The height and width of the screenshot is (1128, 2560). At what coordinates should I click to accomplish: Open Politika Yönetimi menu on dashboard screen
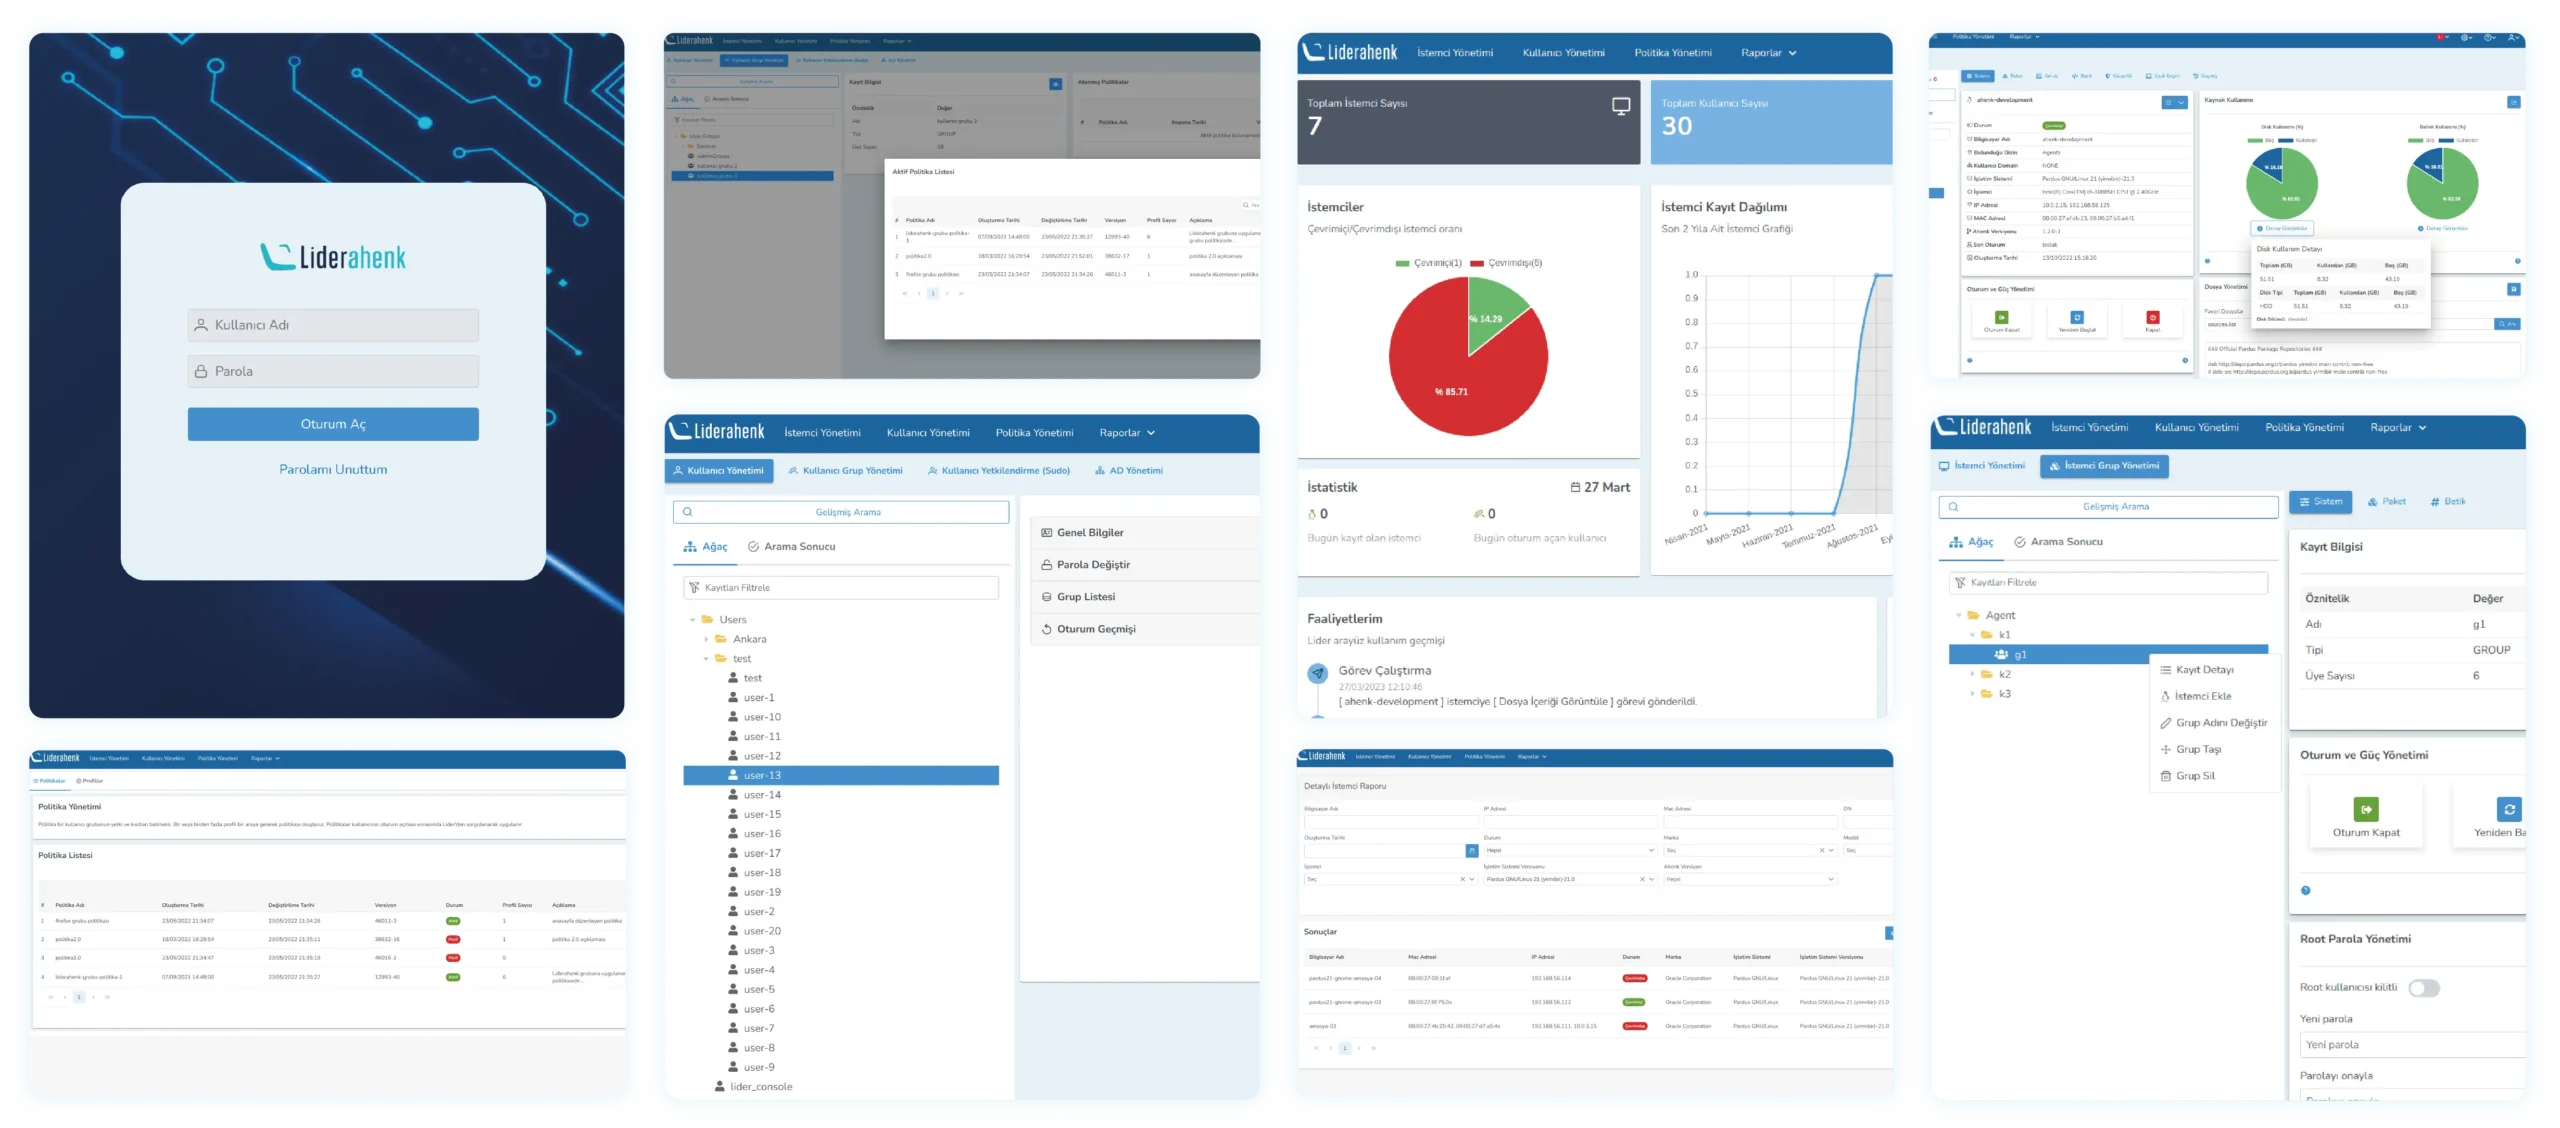(x=1673, y=53)
